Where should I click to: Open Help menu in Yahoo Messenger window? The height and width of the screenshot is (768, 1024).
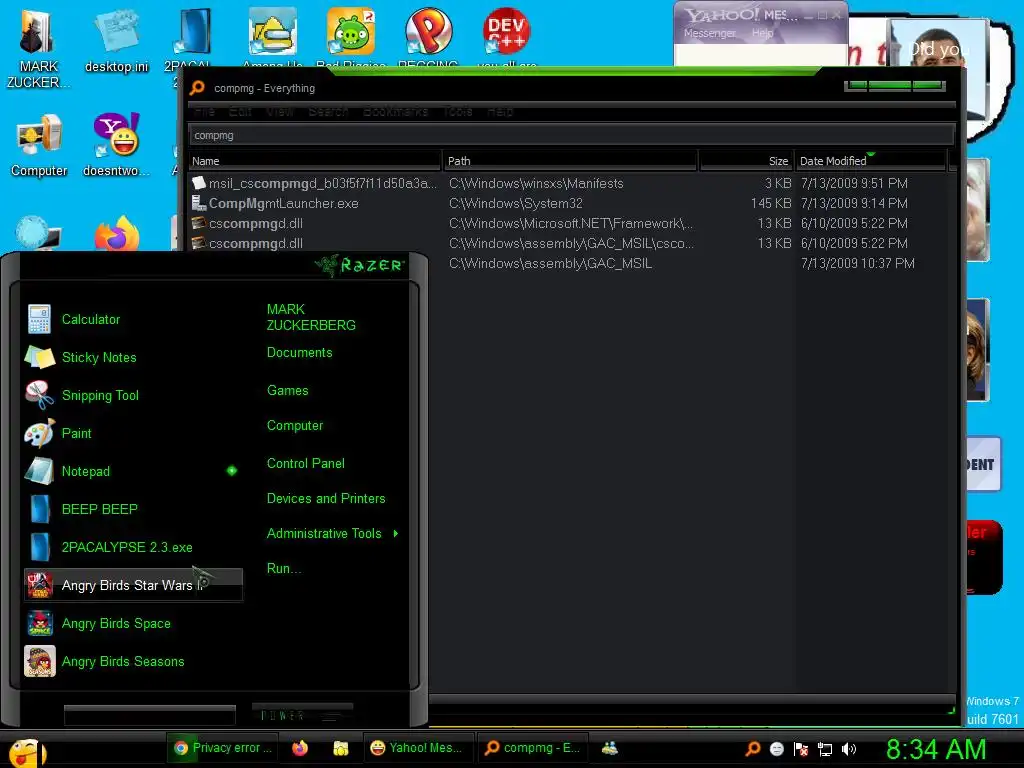click(762, 33)
